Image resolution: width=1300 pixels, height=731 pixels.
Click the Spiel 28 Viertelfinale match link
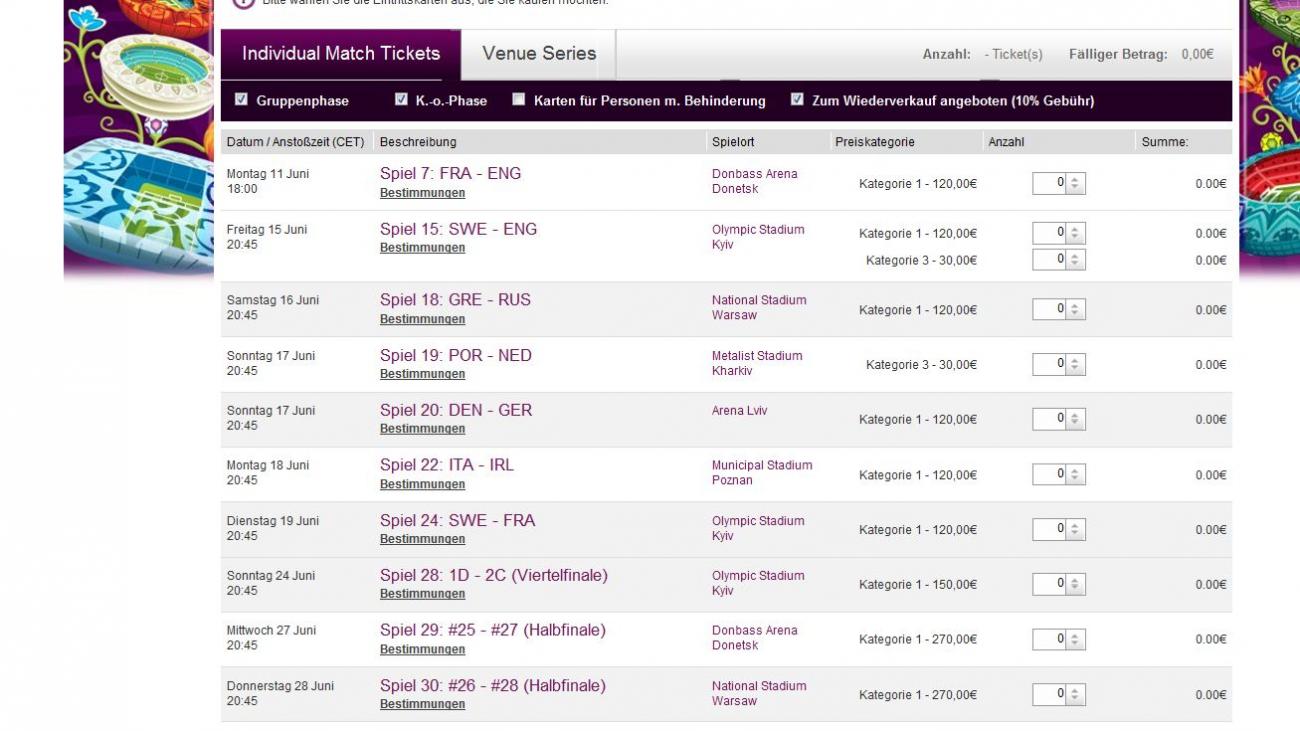click(493, 576)
